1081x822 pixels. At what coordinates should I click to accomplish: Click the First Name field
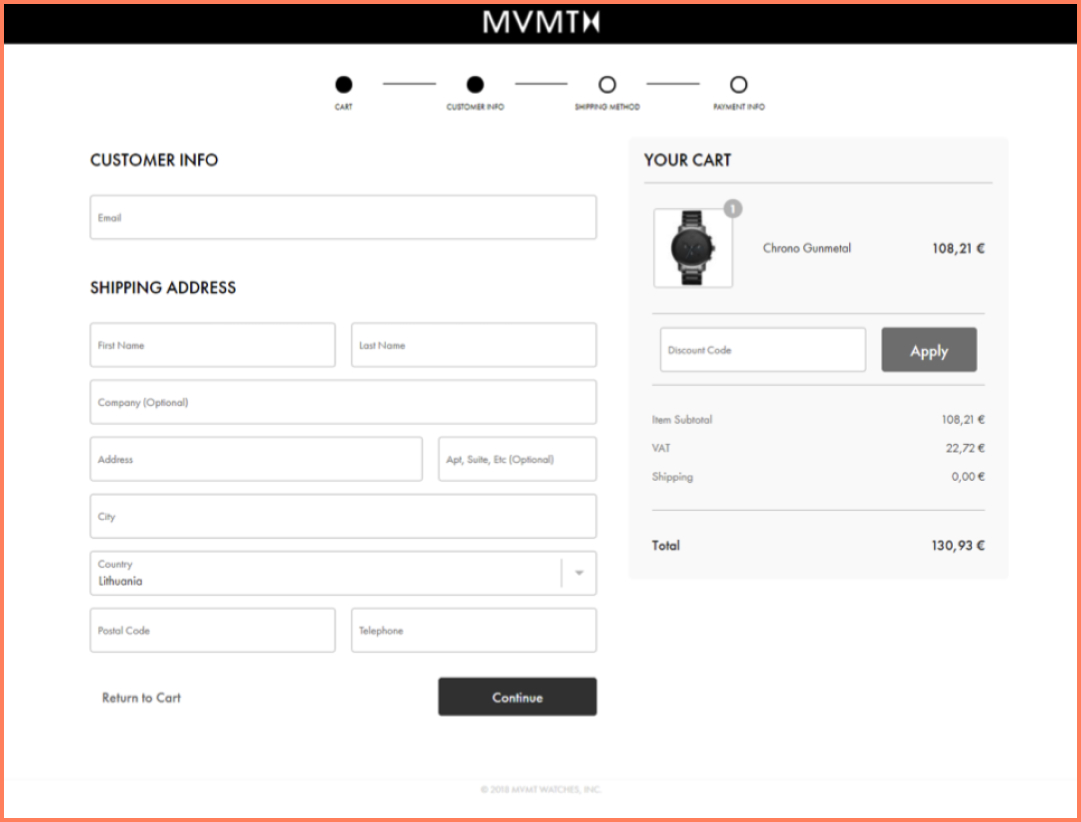click(212, 344)
